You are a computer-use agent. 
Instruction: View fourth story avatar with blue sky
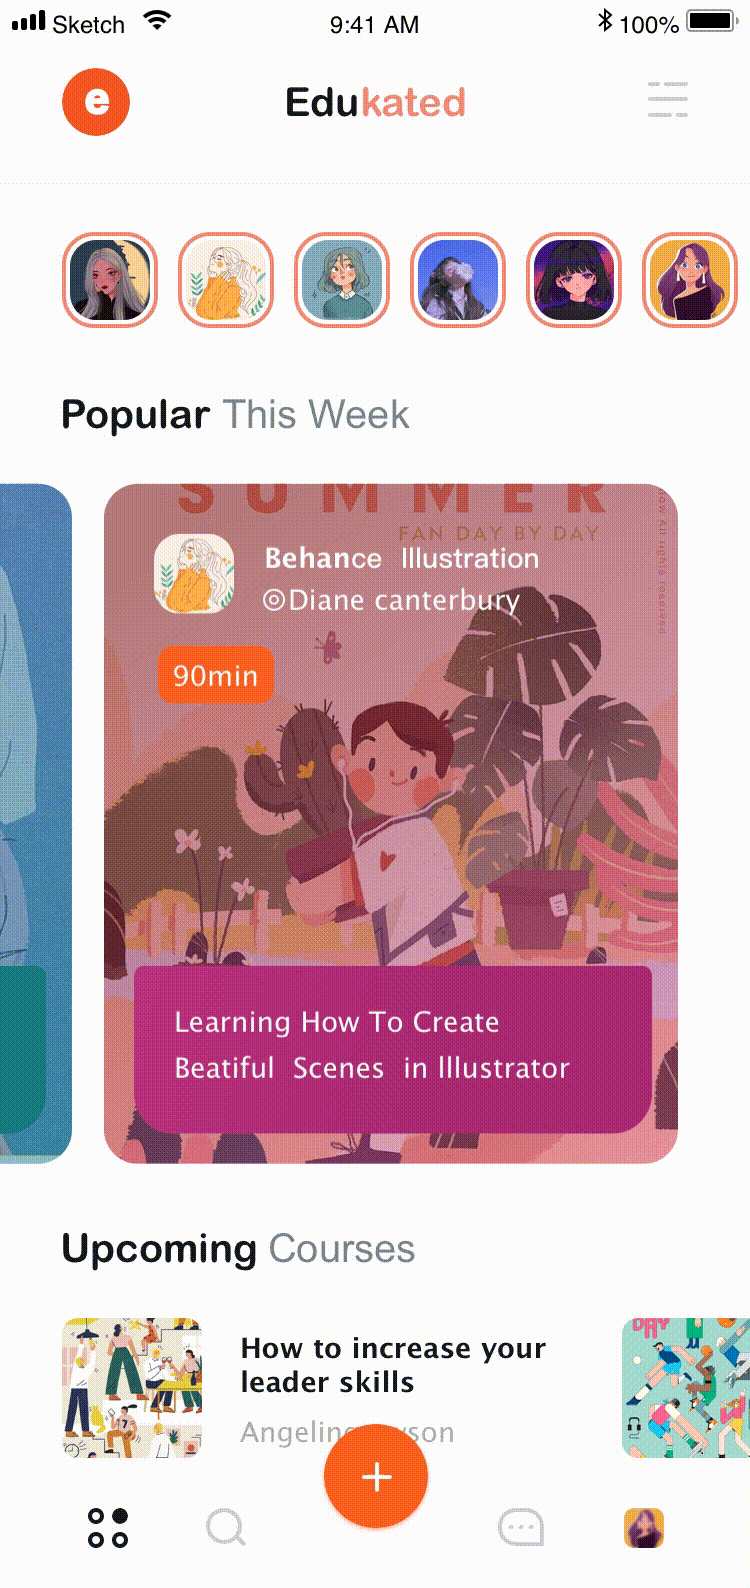click(x=458, y=280)
